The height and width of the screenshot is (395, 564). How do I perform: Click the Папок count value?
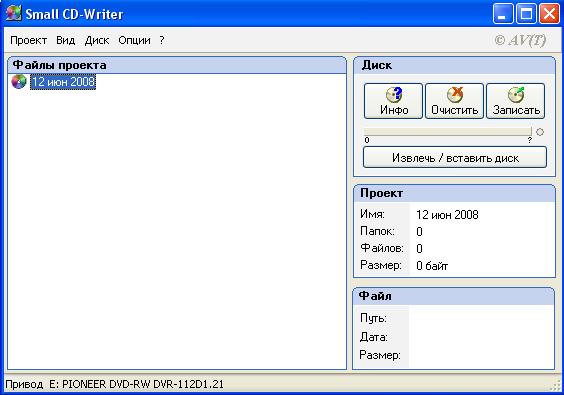pyautogui.click(x=419, y=232)
